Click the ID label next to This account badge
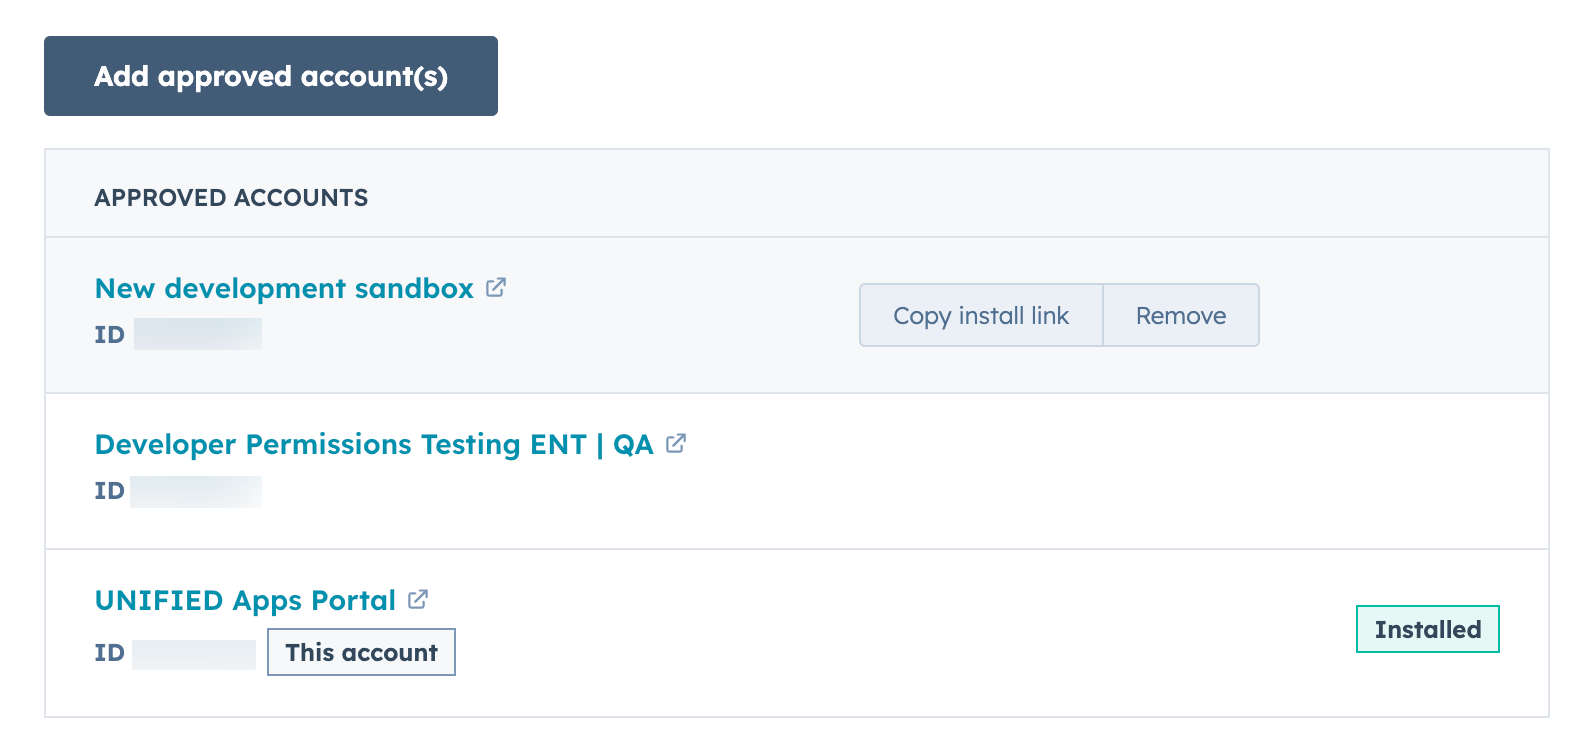 point(109,654)
